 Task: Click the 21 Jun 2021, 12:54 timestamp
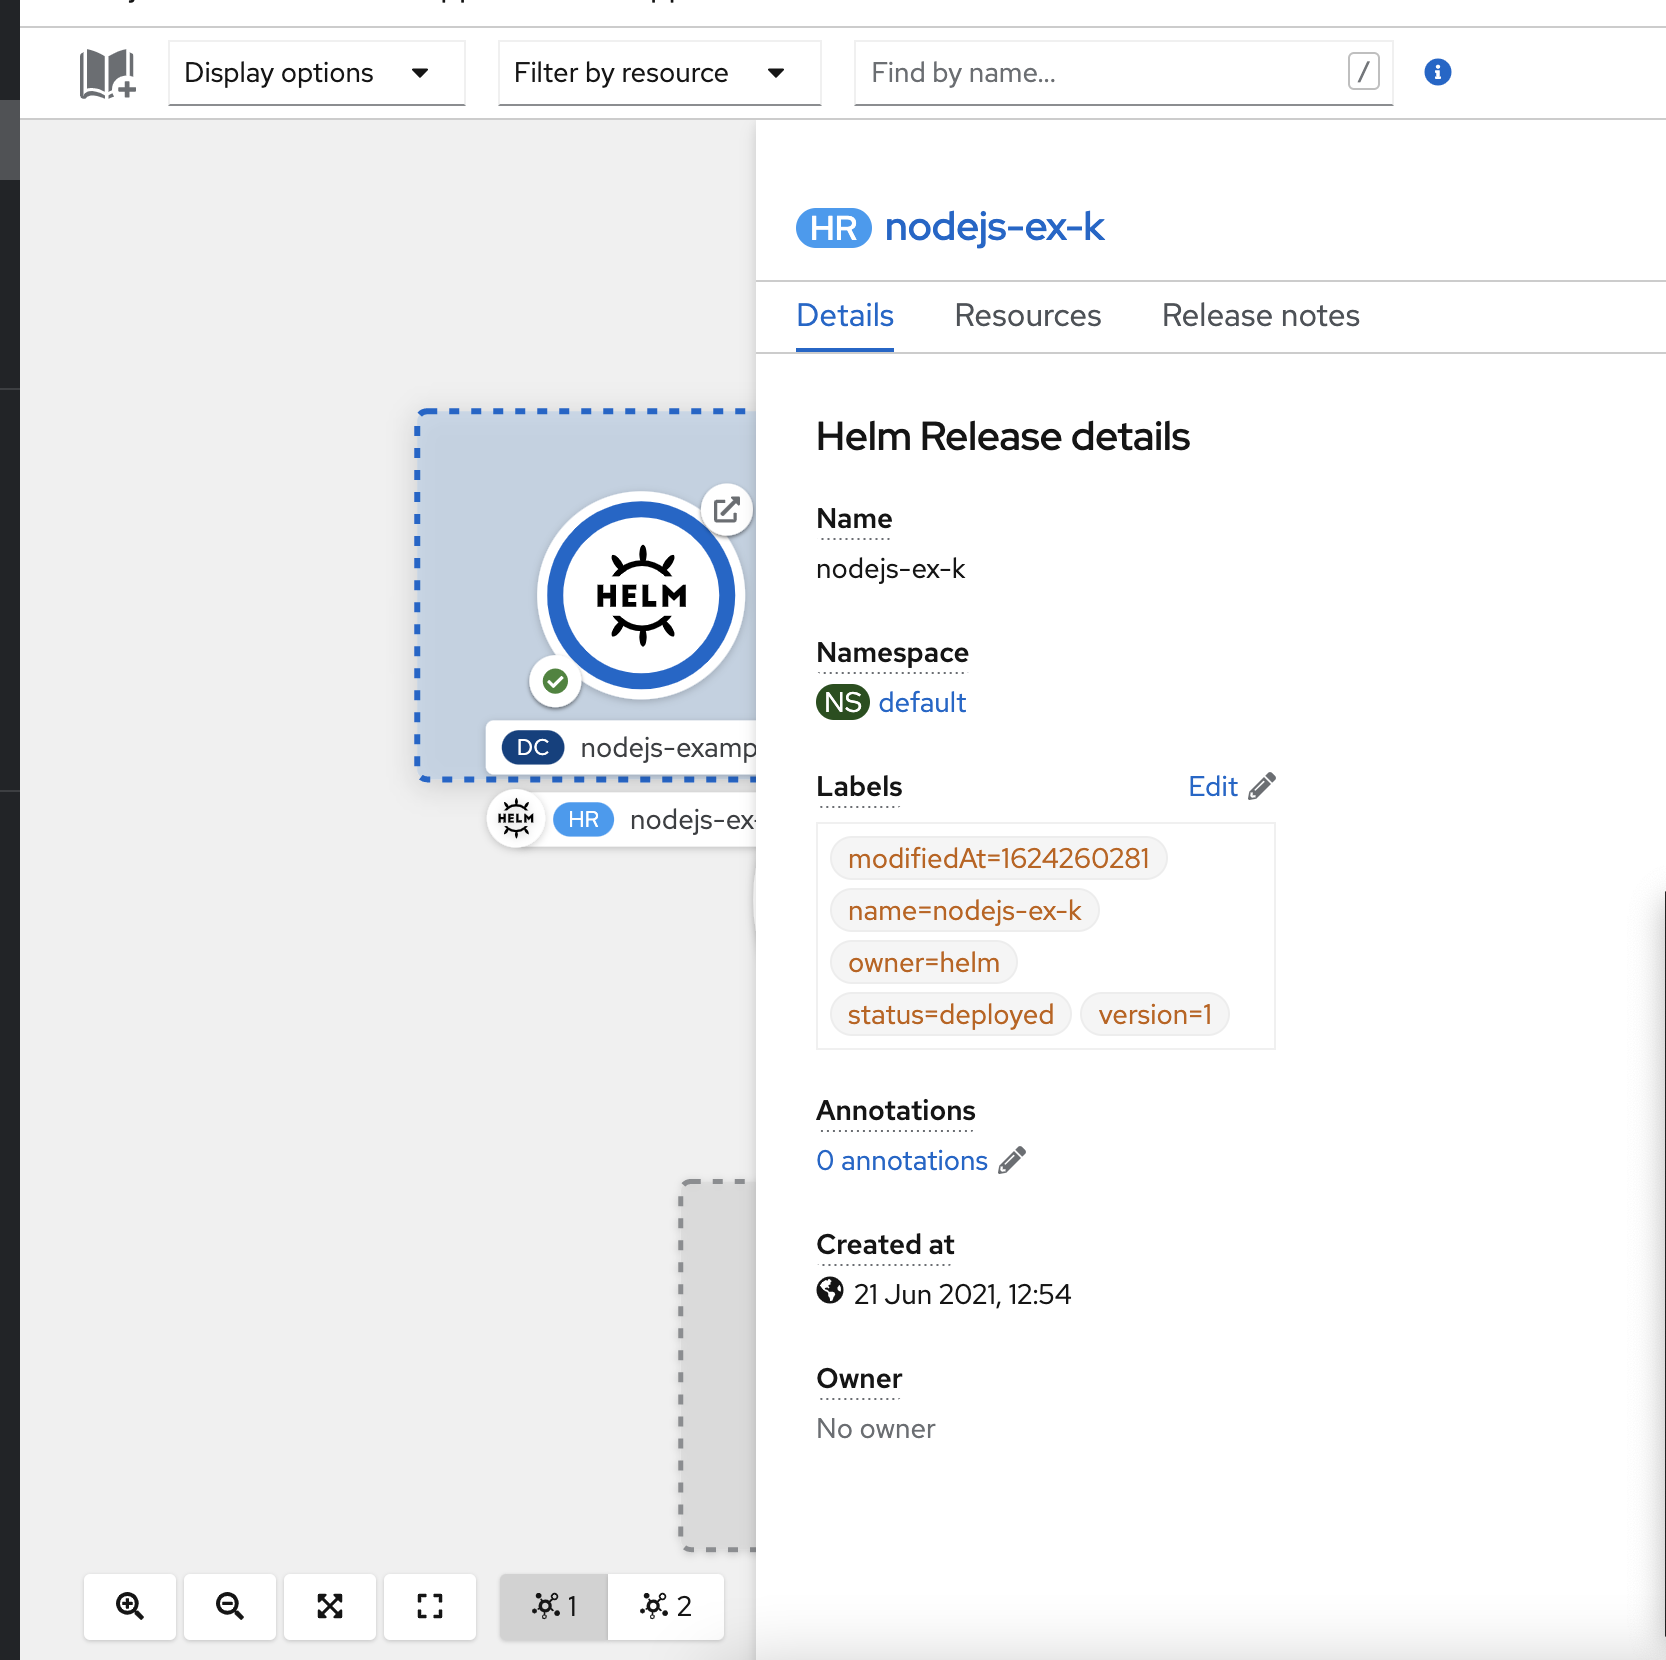tap(962, 1295)
